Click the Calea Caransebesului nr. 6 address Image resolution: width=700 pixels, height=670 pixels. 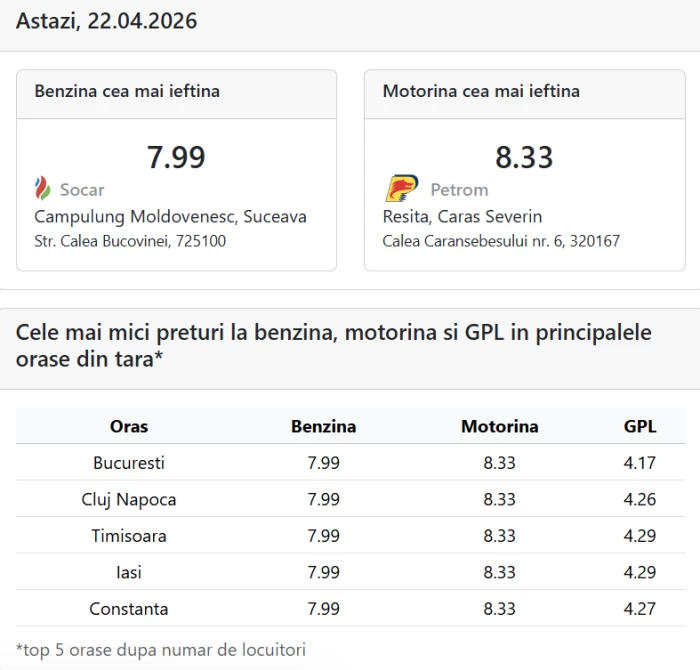pyautogui.click(x=501, y=241)
